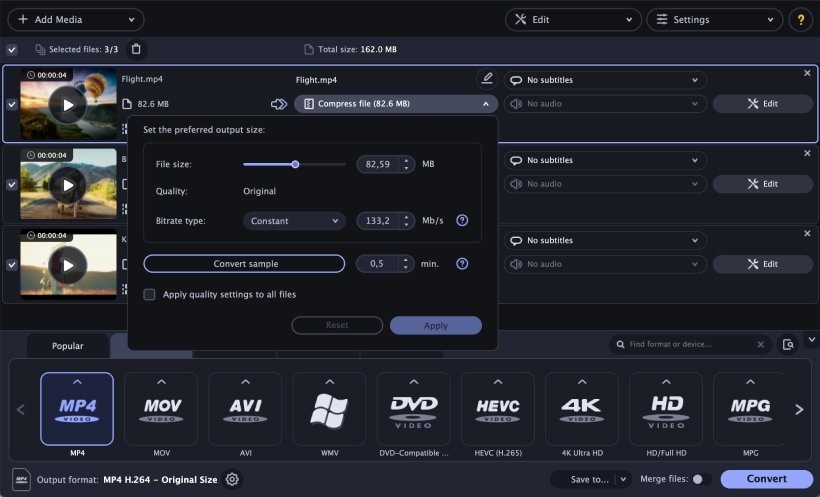Edit the second video file
This screenshot has width=820, height=497.
762,184
